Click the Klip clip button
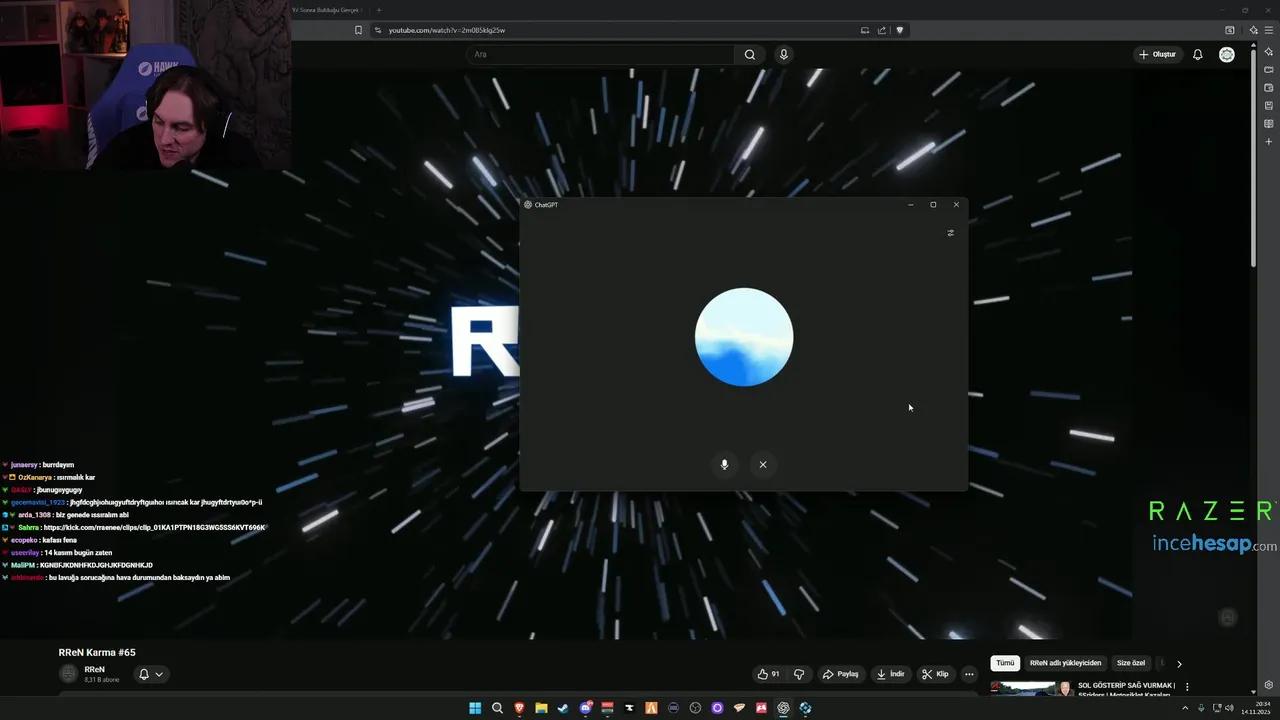 pyautogui.click(x=935, y=674)
